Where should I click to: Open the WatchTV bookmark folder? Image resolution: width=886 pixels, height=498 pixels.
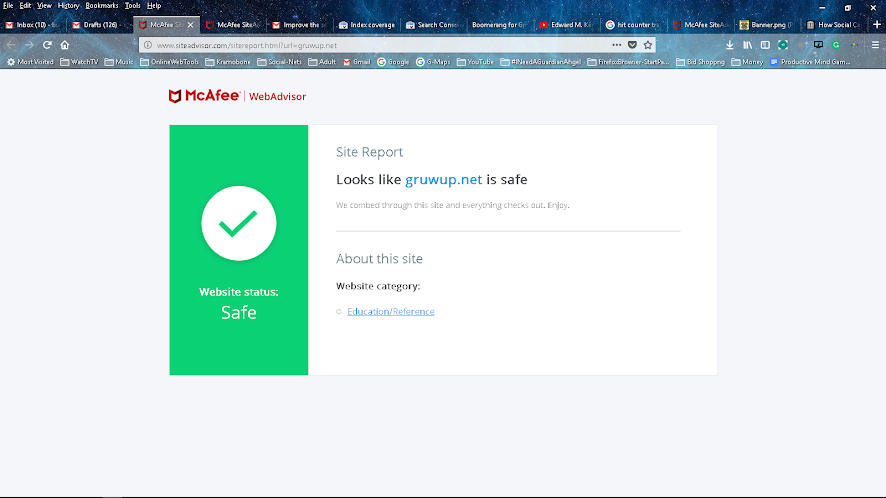(x=79, y=62)
